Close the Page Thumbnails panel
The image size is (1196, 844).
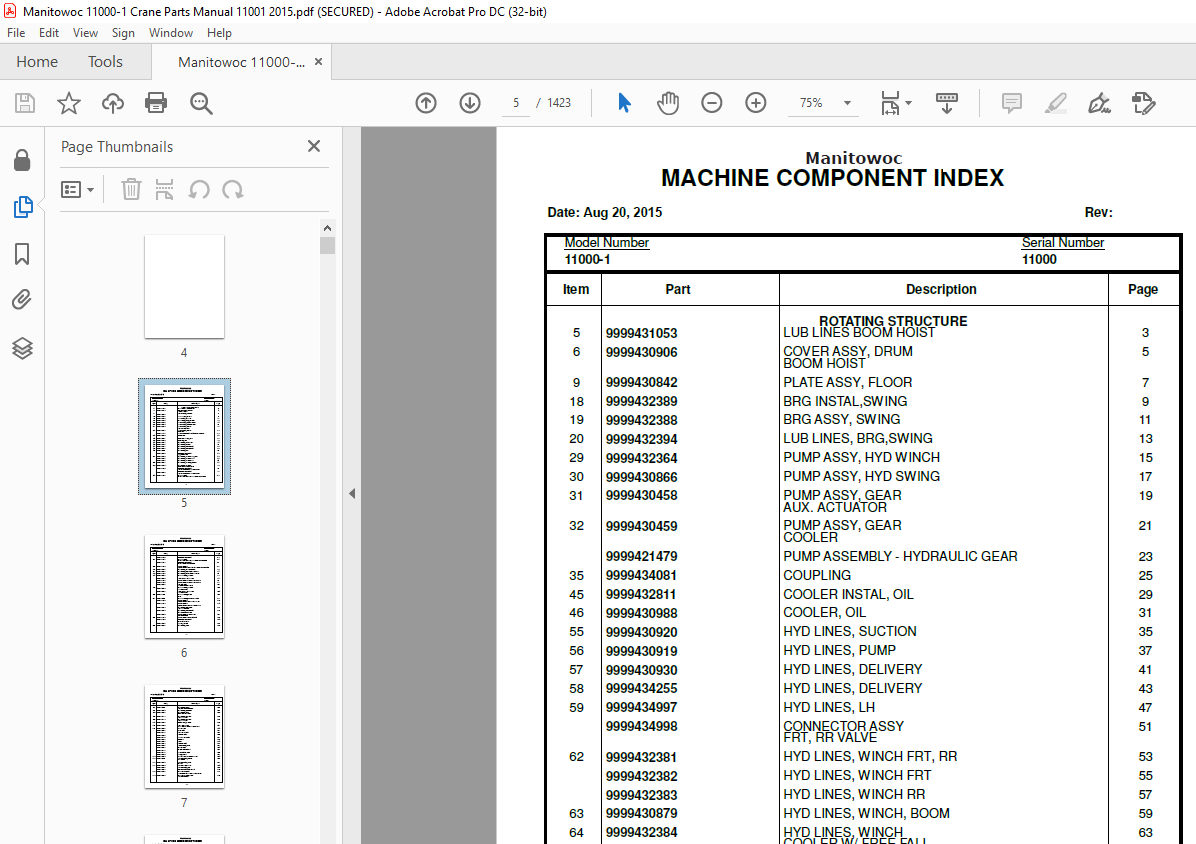point(313,146)
